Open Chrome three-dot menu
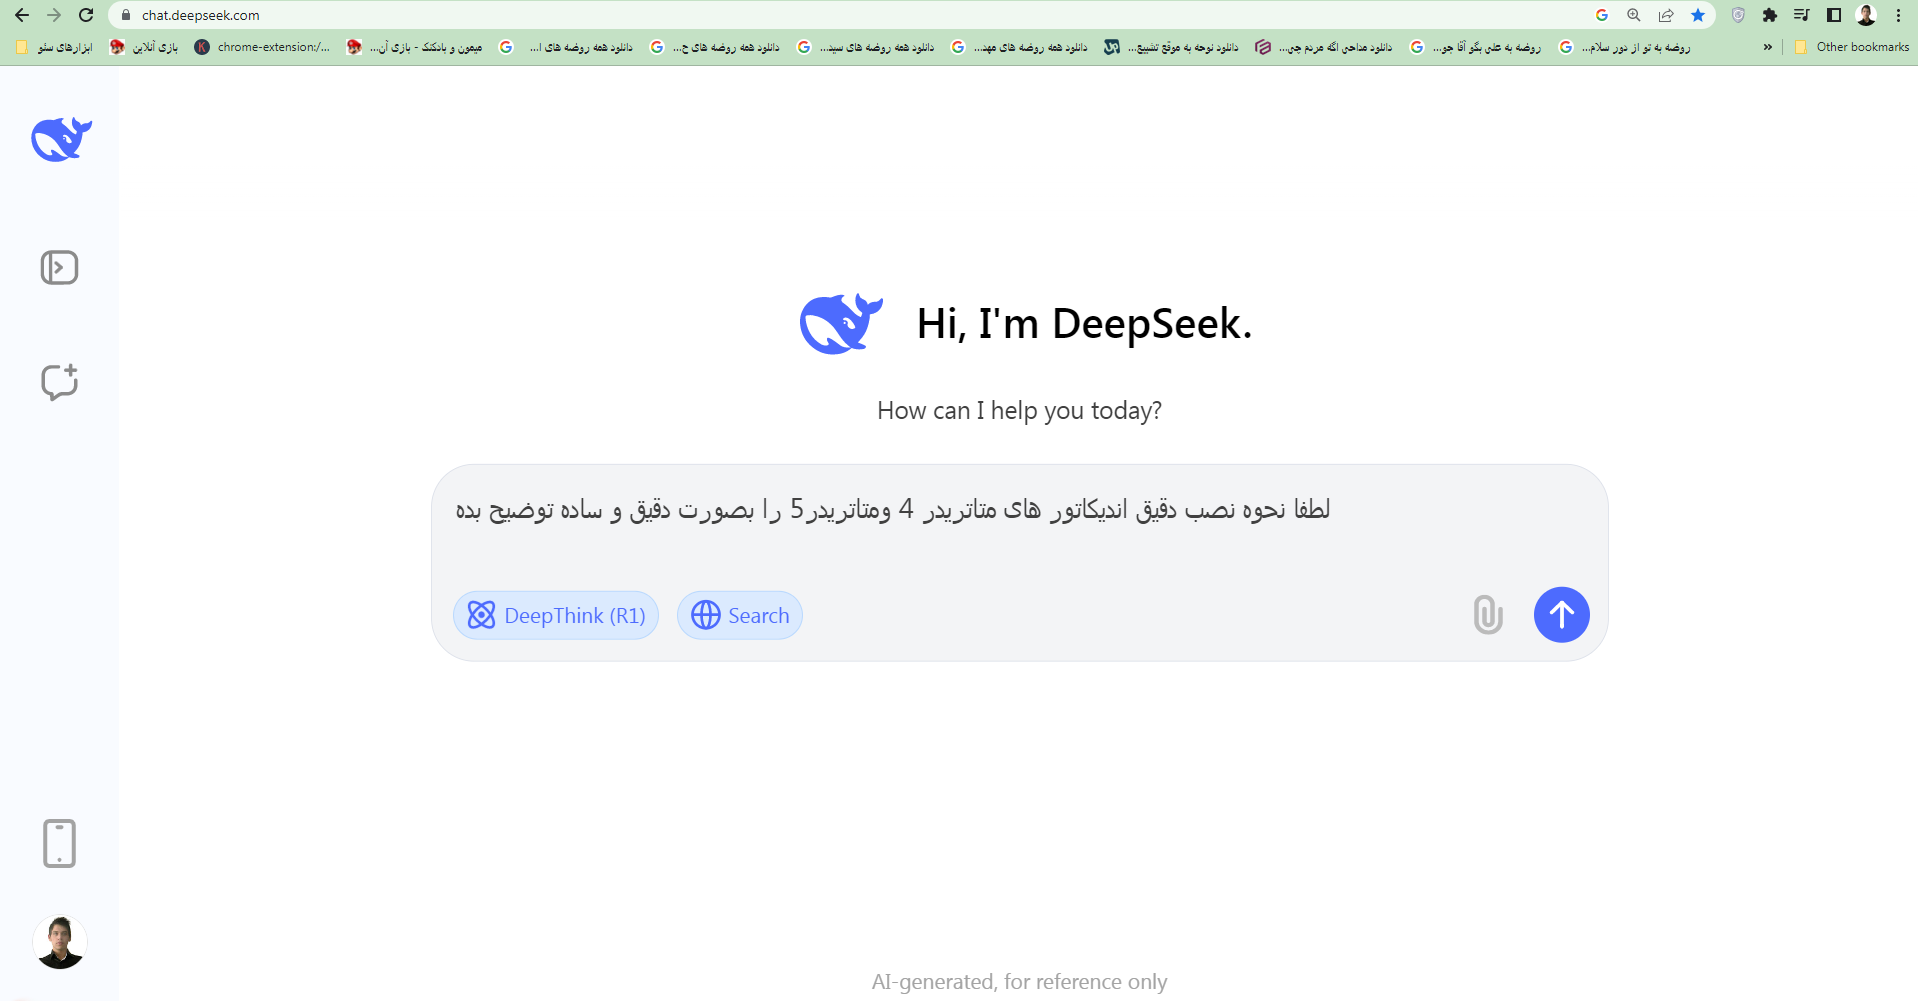 1898,15
